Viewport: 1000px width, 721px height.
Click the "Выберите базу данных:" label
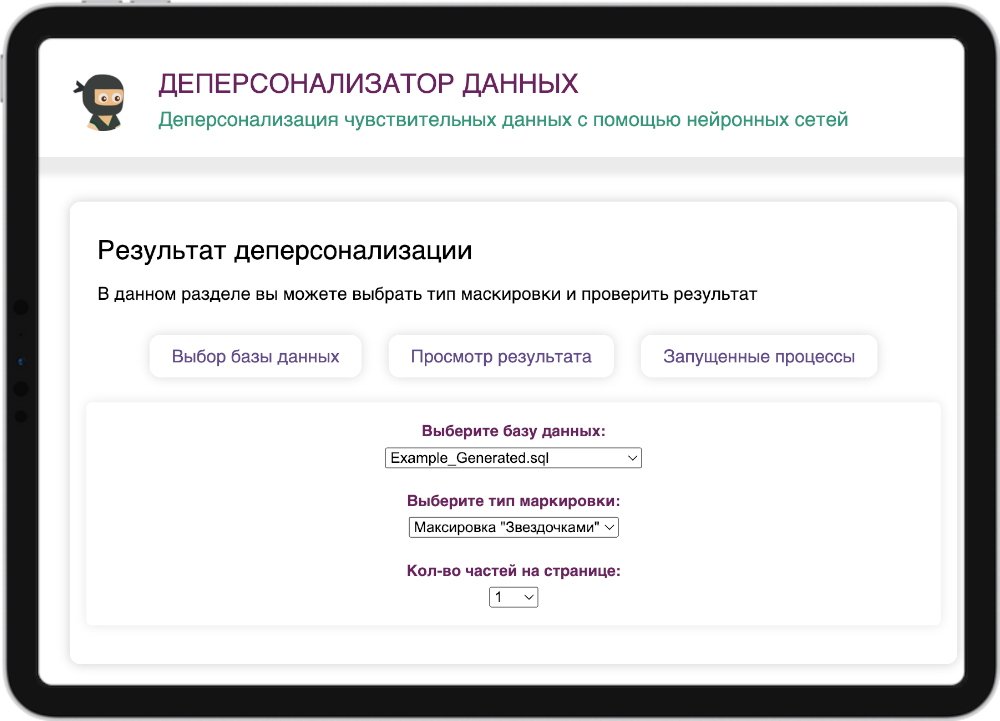(x=513, y=432)
